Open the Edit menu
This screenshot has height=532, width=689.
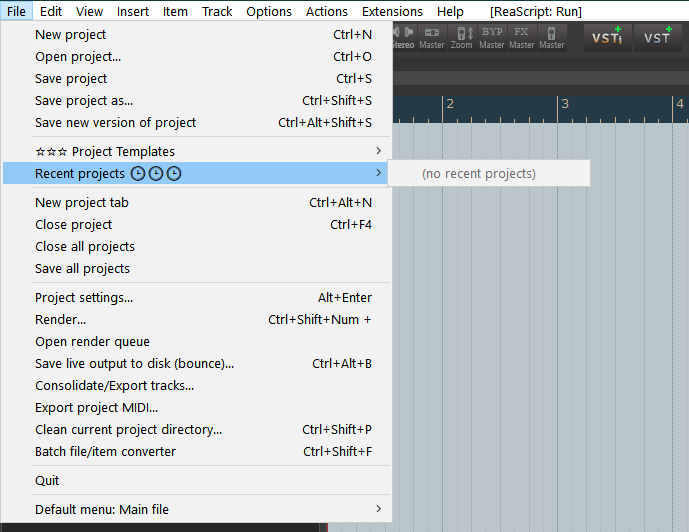(51, 11)
